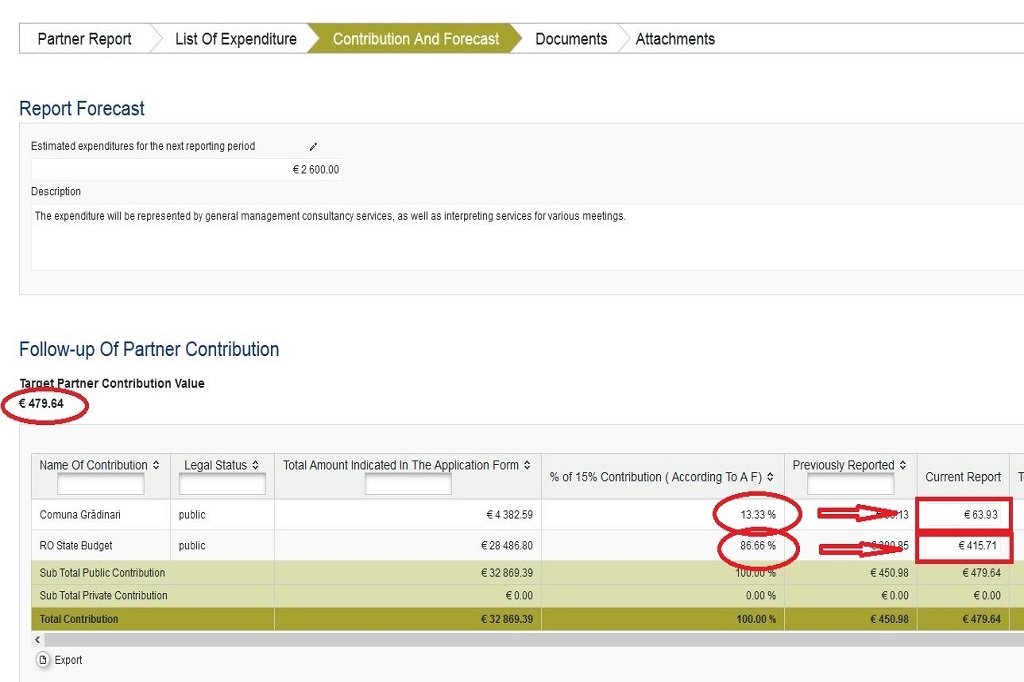
Task: Click the estimated expenditures amount field
Action: (186, 170)
